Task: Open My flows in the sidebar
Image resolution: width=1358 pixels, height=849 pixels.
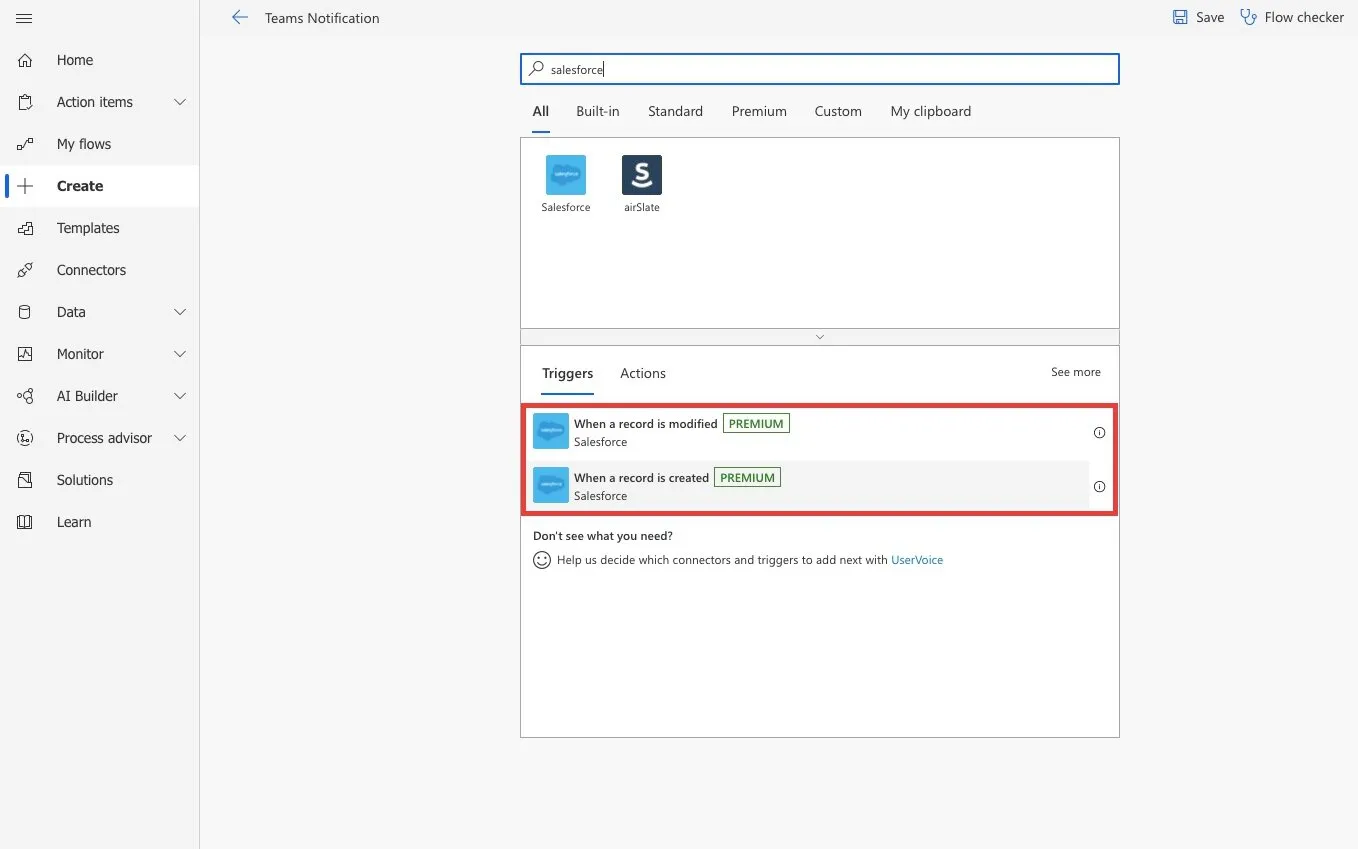Action: [84, 144]
